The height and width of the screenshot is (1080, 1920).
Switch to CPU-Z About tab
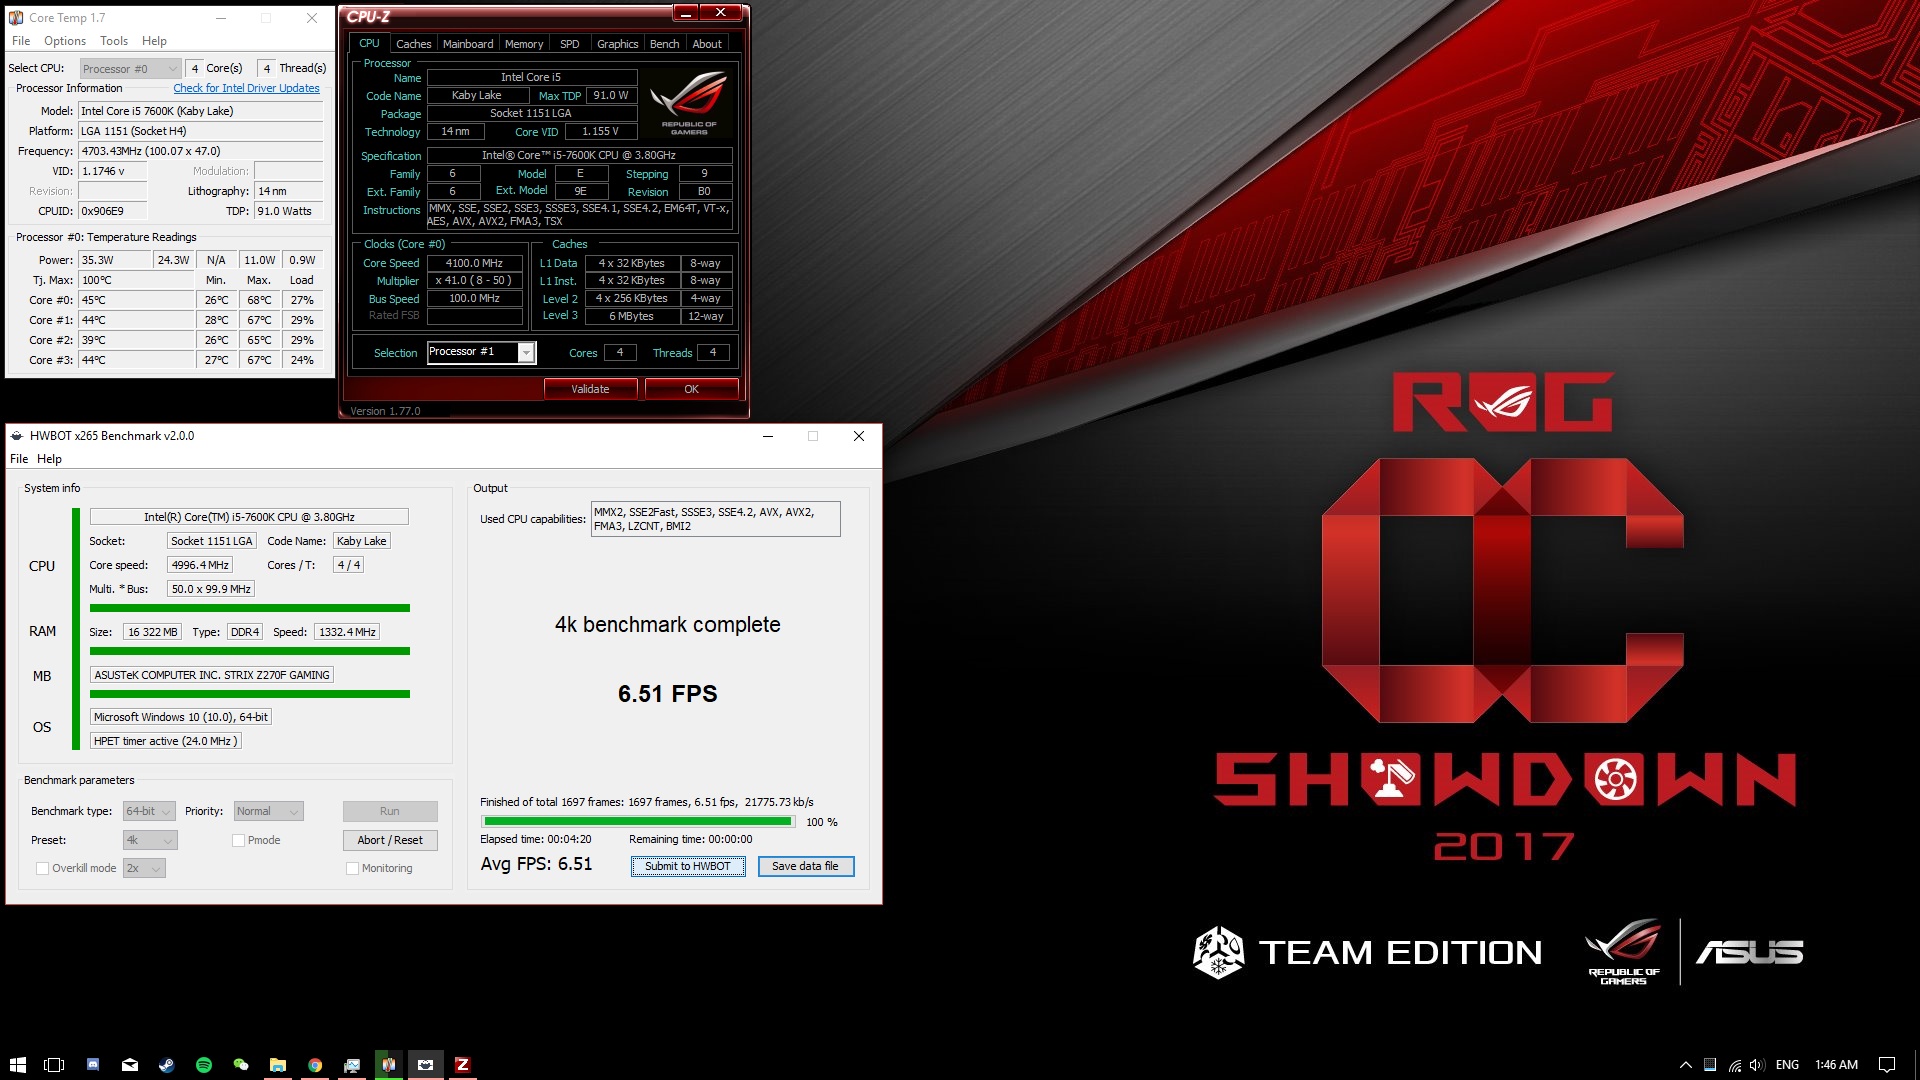(707, 44)
